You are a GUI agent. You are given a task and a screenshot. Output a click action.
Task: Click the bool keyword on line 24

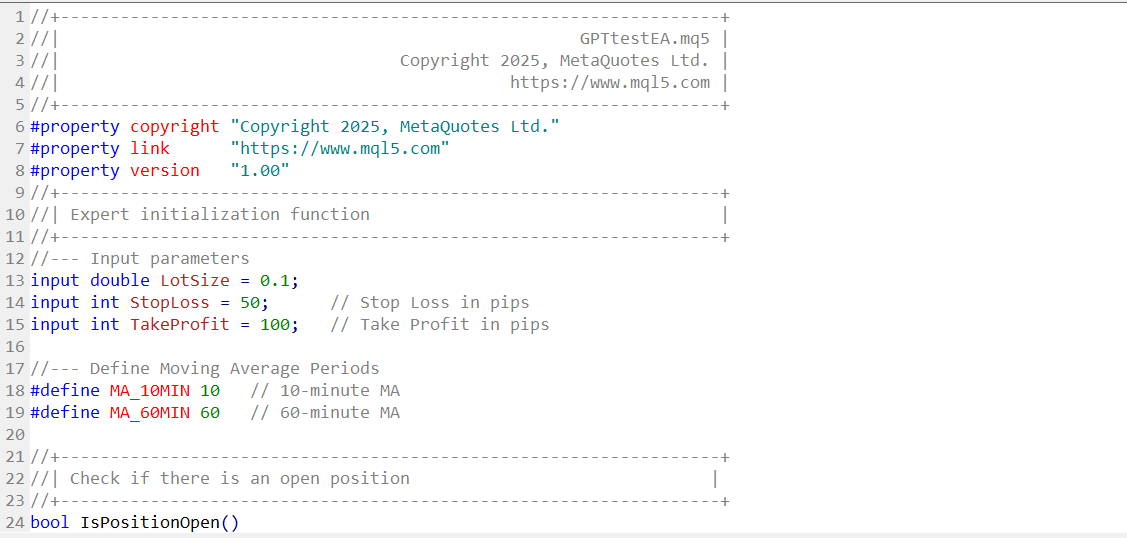(x=50, y=523)
